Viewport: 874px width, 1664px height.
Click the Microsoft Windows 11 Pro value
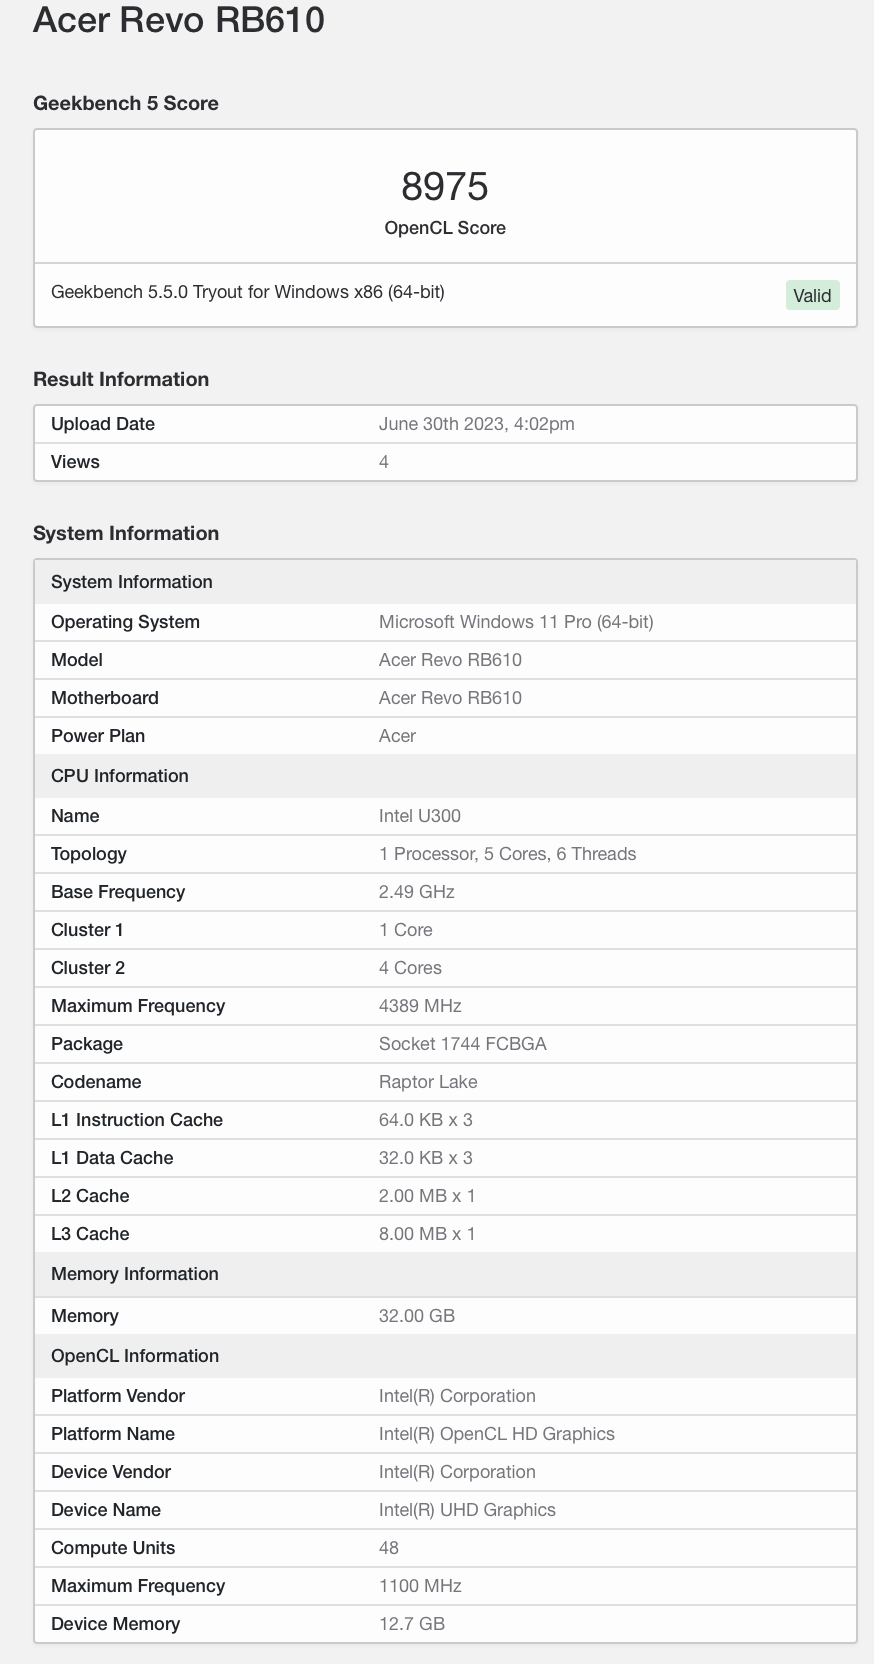[x=515, y=622]
